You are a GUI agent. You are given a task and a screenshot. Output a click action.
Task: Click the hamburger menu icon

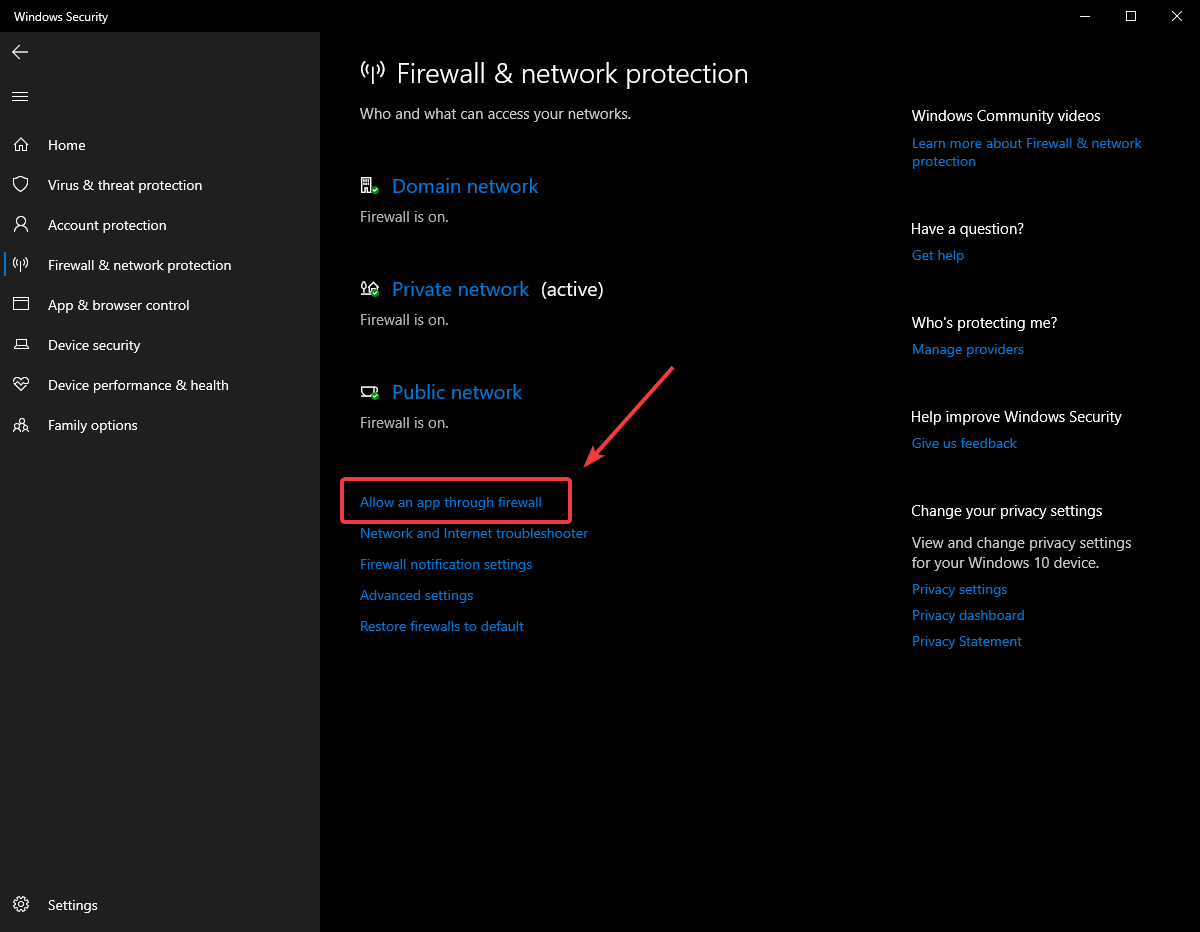tap(19, 96)
